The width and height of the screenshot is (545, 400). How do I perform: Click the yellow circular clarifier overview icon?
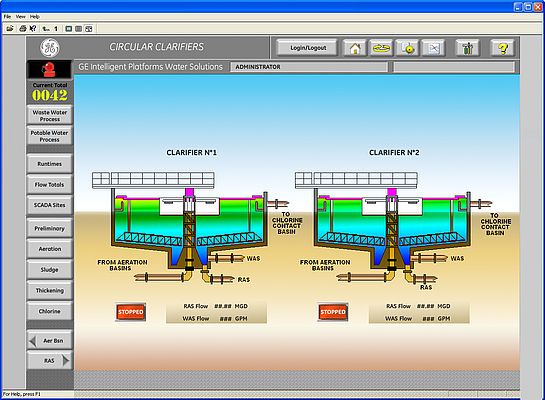point(381,48)
